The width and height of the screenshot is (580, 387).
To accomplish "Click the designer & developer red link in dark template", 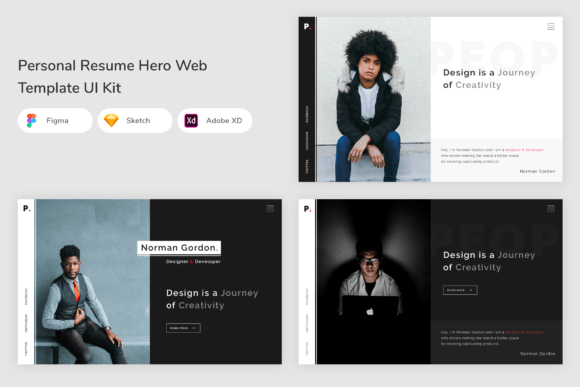I will point(524,332).
